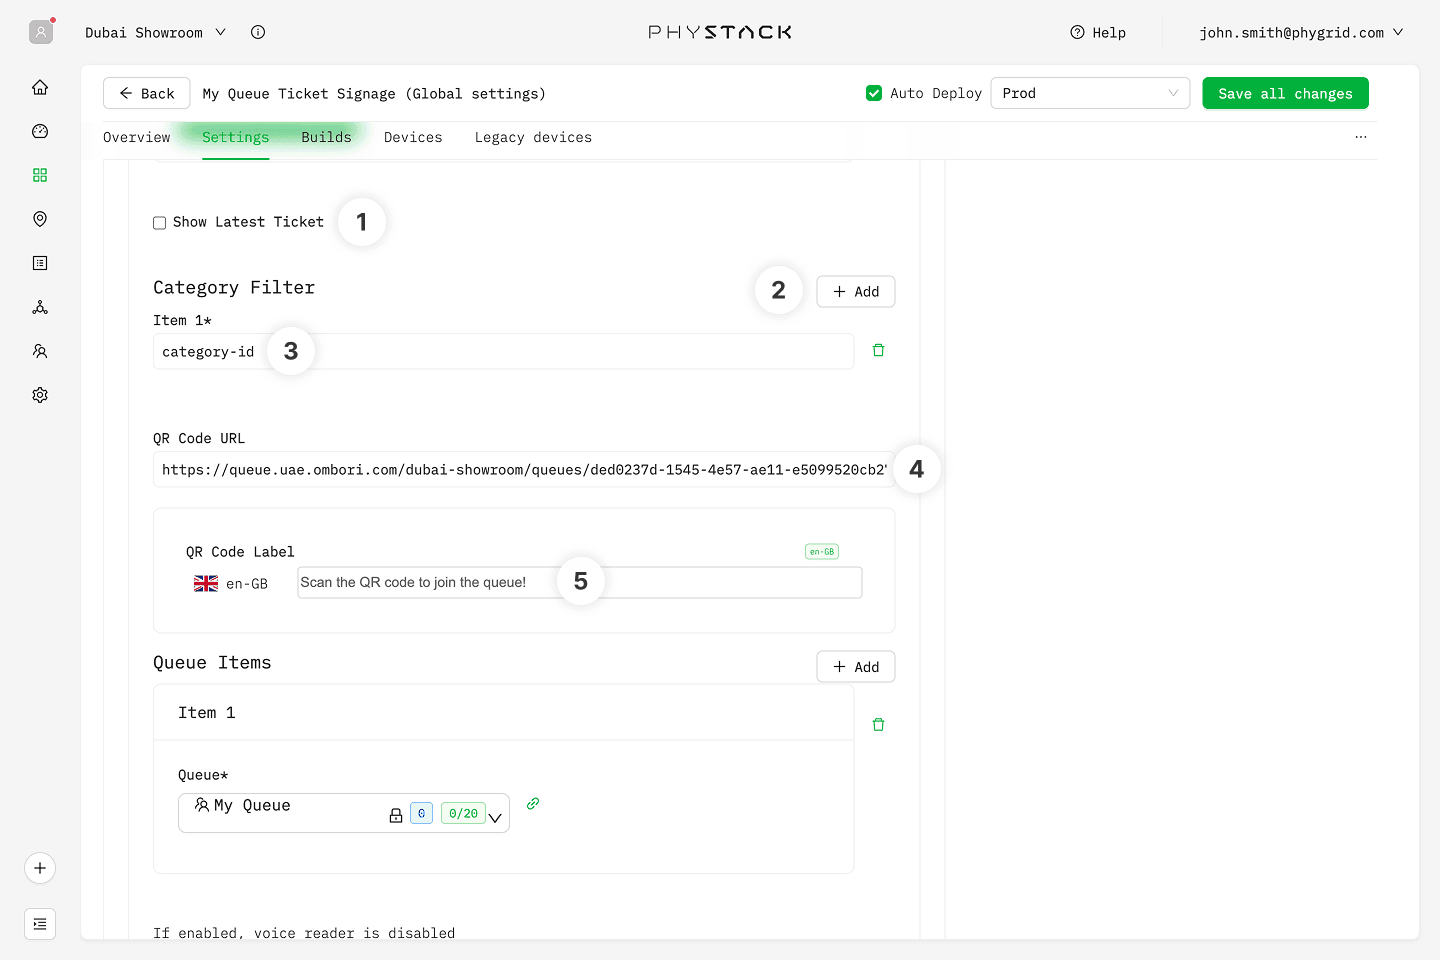
Task: Open the network nodes icon in sidebar
Action: tap(40, 307)
